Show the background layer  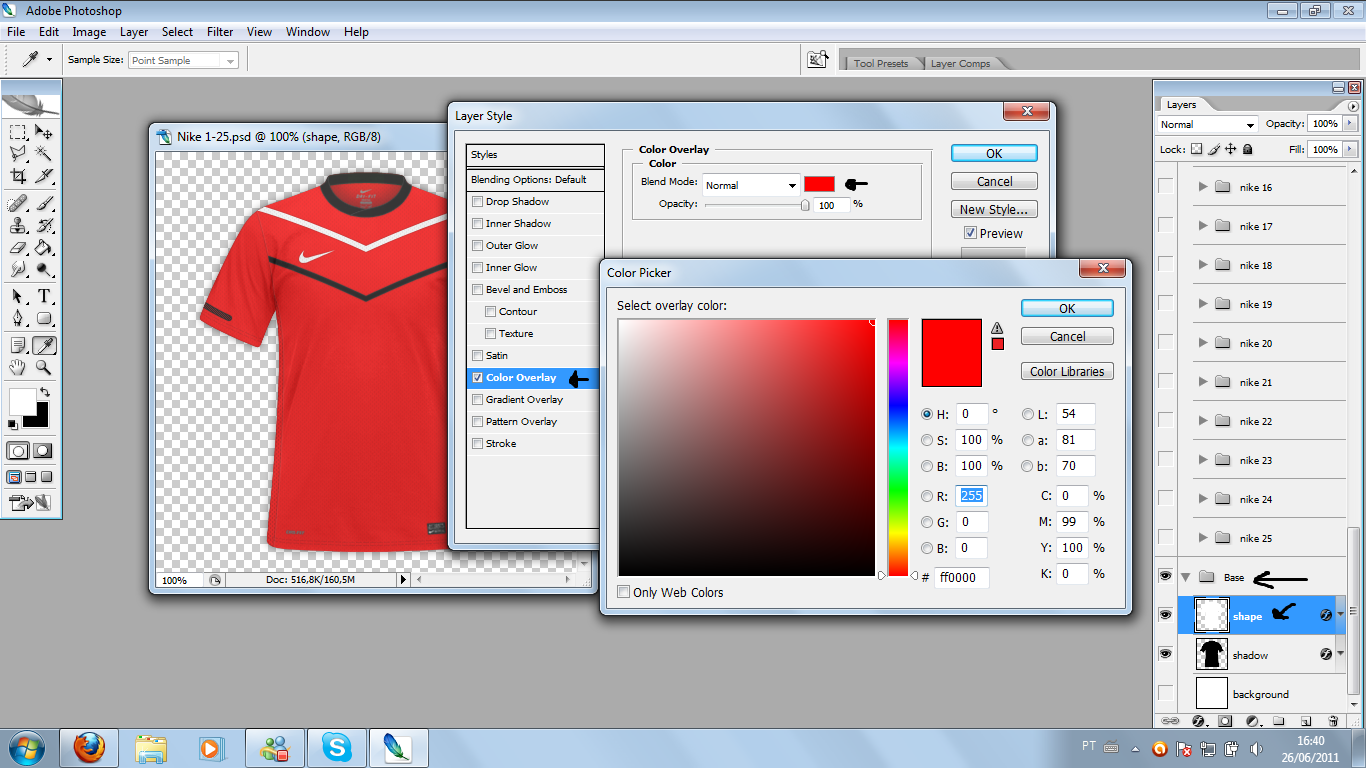(x=1165, y=693)
